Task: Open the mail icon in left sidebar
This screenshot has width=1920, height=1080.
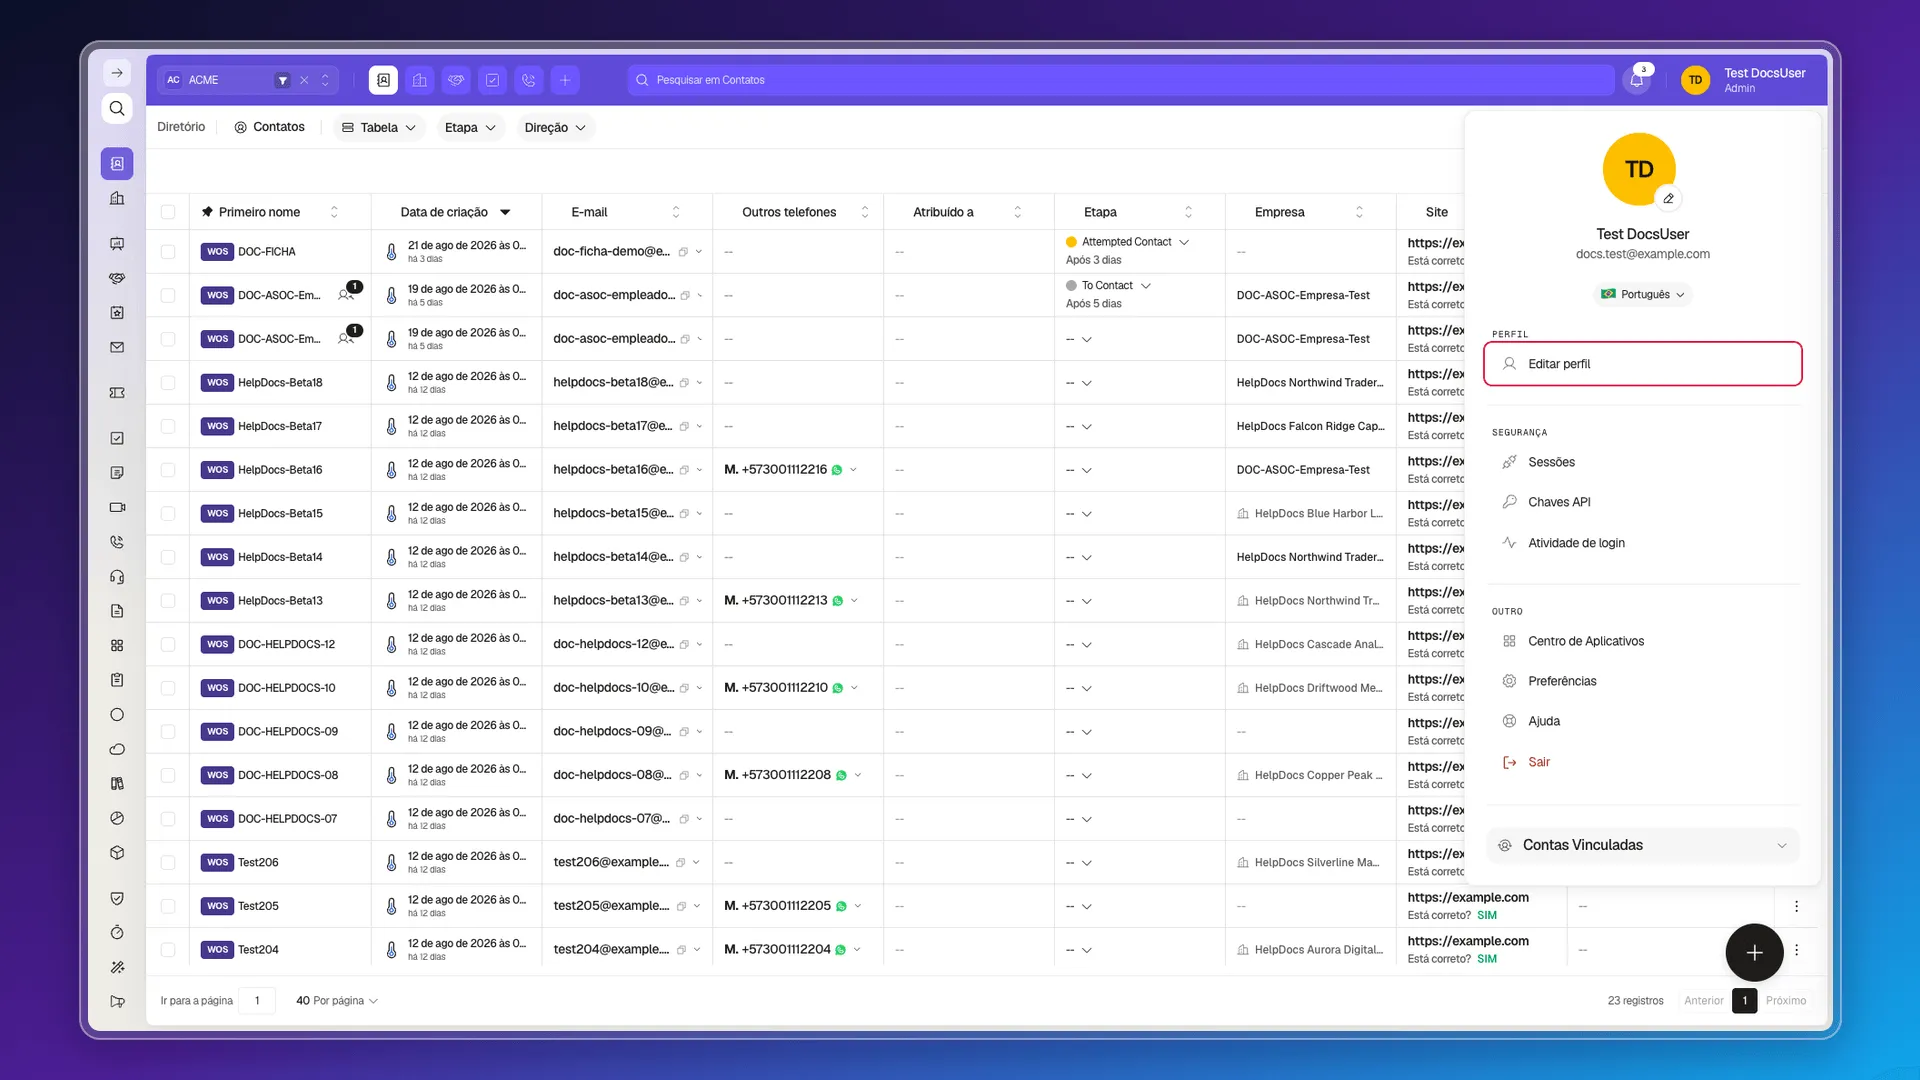Action: point(117,347)
